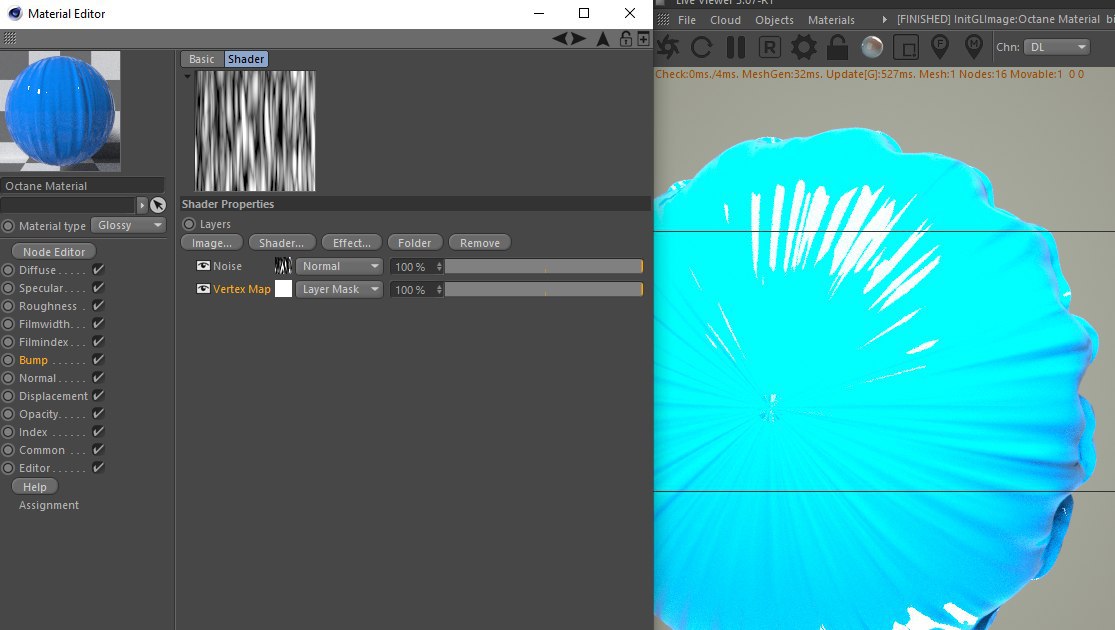Click the arrow beside the material name field
Image resolution: width=1115 pixels, height=630 pixels.
click(142, 205)
